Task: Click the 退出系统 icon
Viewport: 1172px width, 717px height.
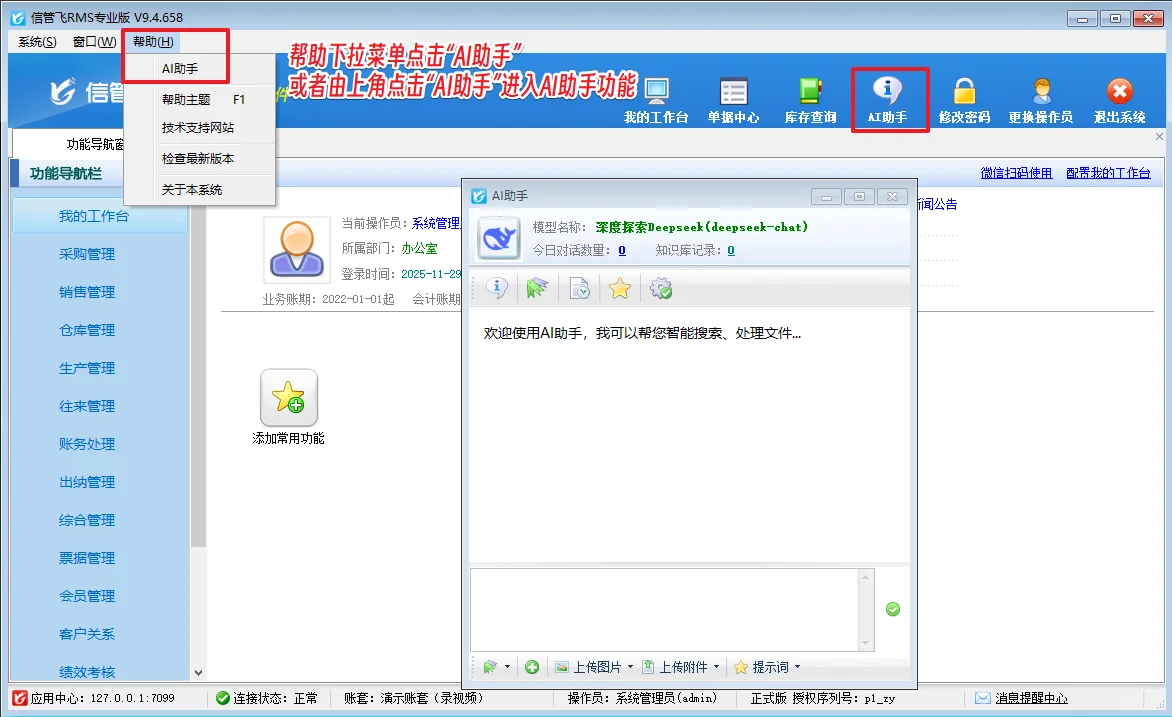Action: coord(1118,100)
